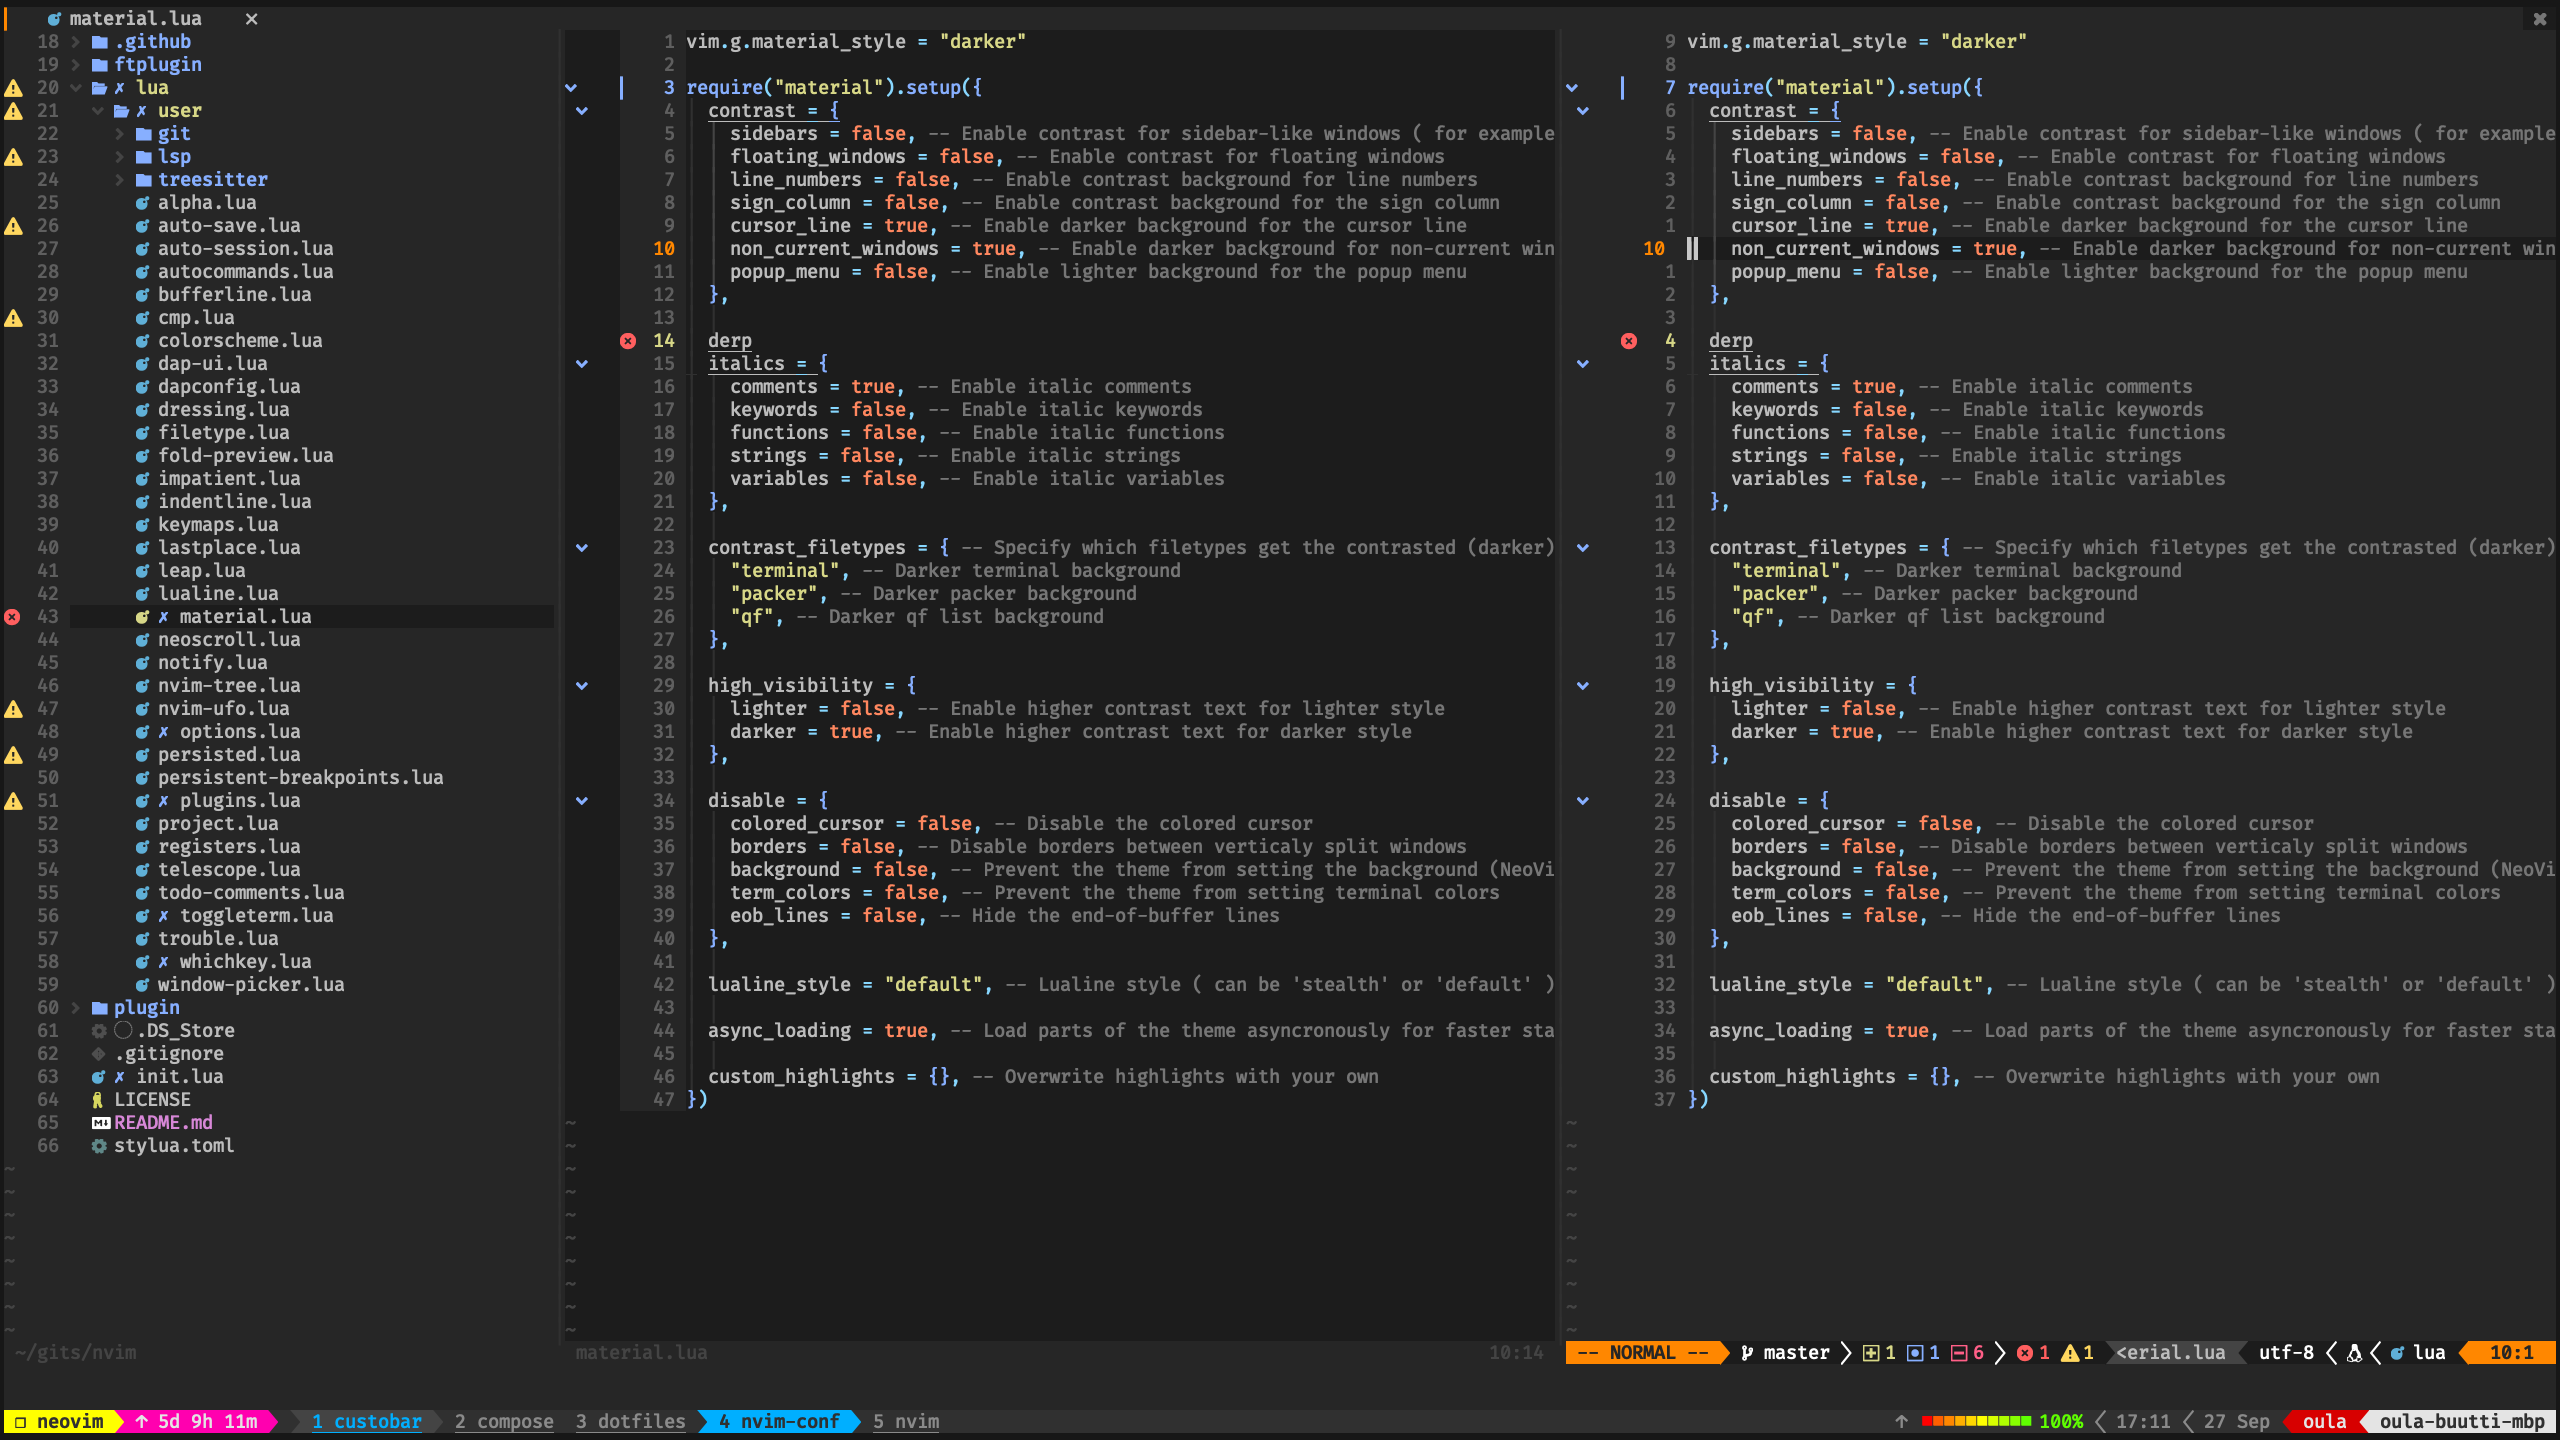
Task: Click the README.md markdown file icon
Action: click(x=100, y=1123)
